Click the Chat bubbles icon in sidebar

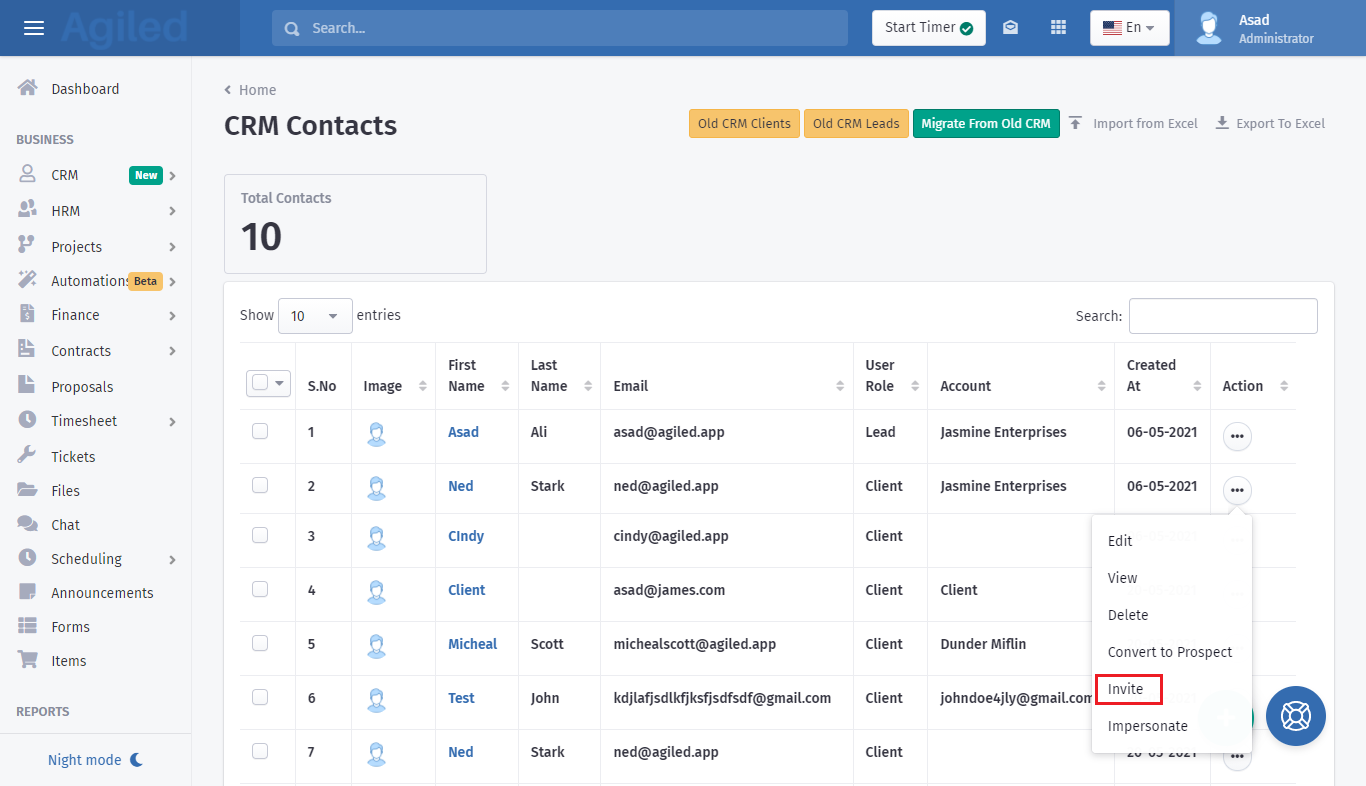(28, 524)
